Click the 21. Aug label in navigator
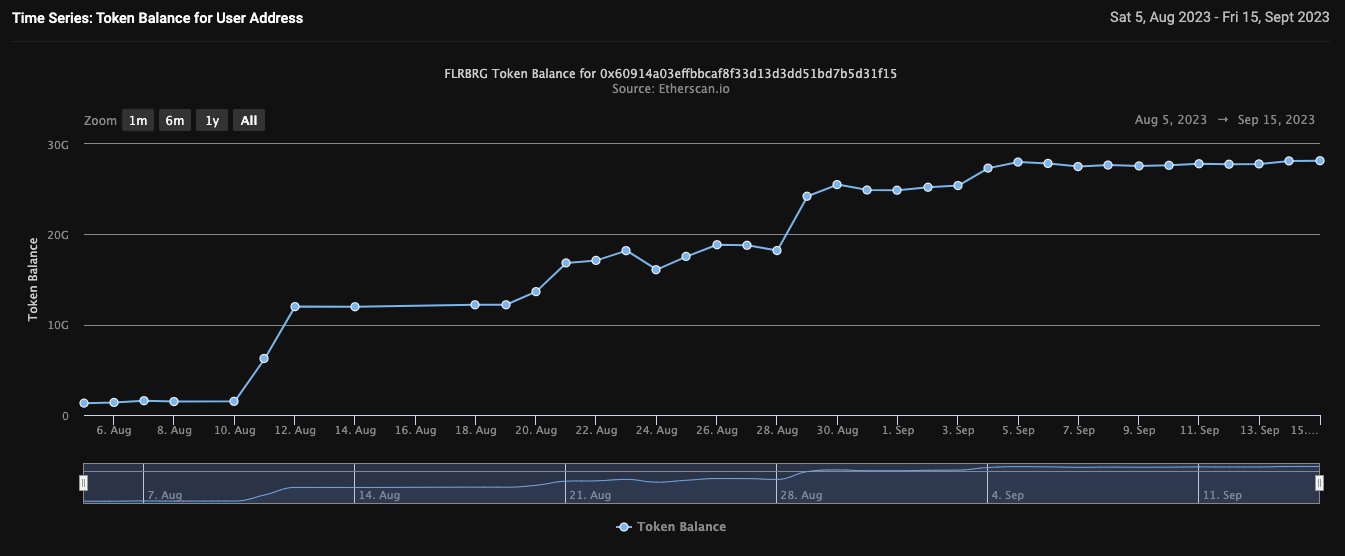1345x556 pixels. pyautogui.click(x=590, y=495)
